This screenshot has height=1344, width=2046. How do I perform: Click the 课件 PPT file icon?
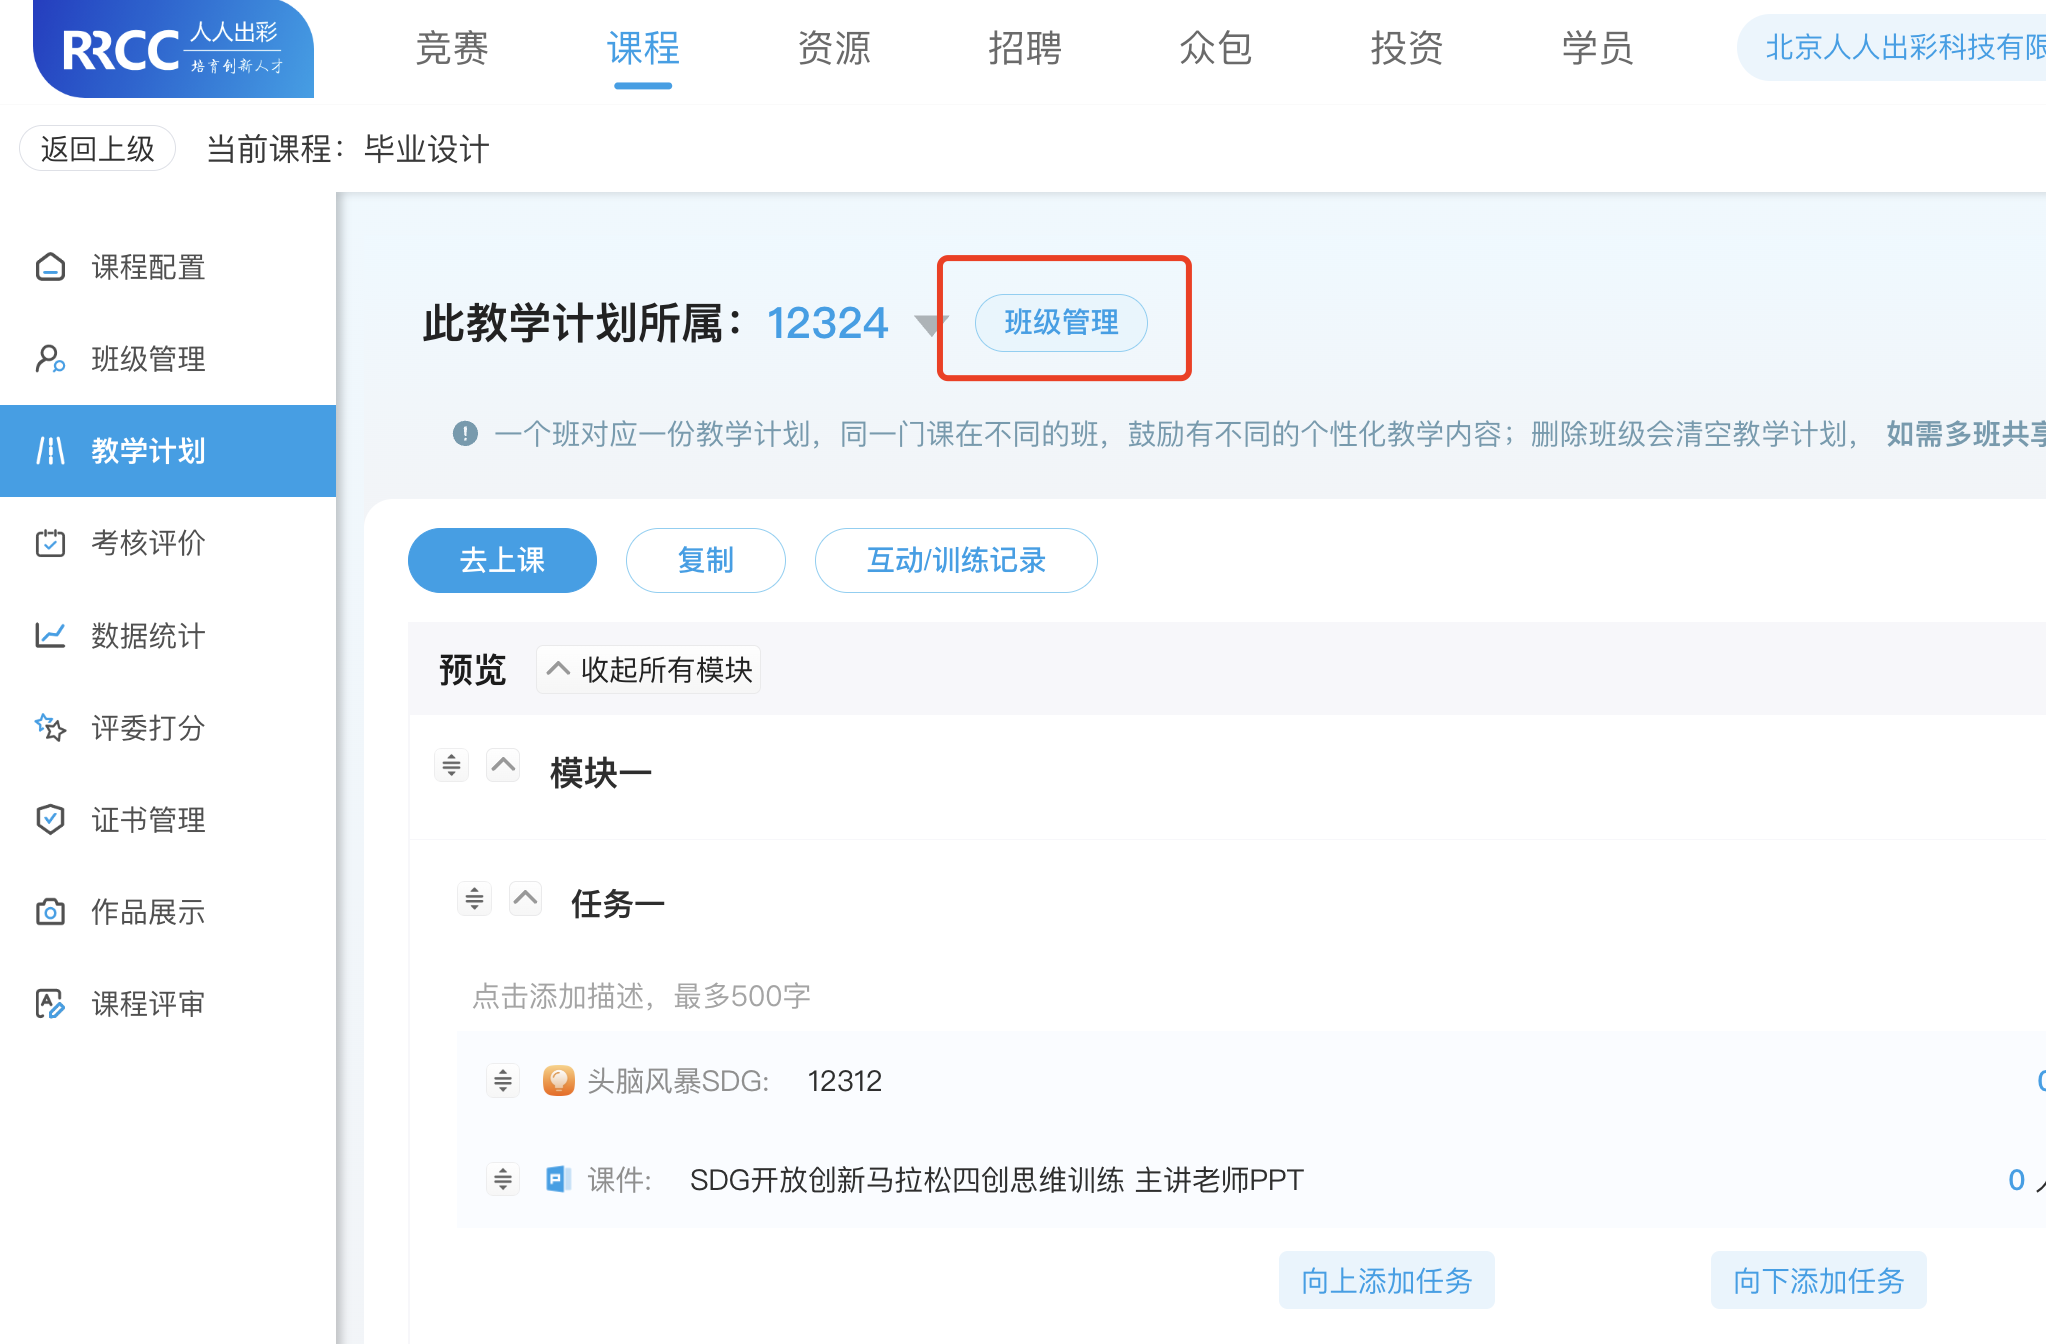click(559, 1179)
